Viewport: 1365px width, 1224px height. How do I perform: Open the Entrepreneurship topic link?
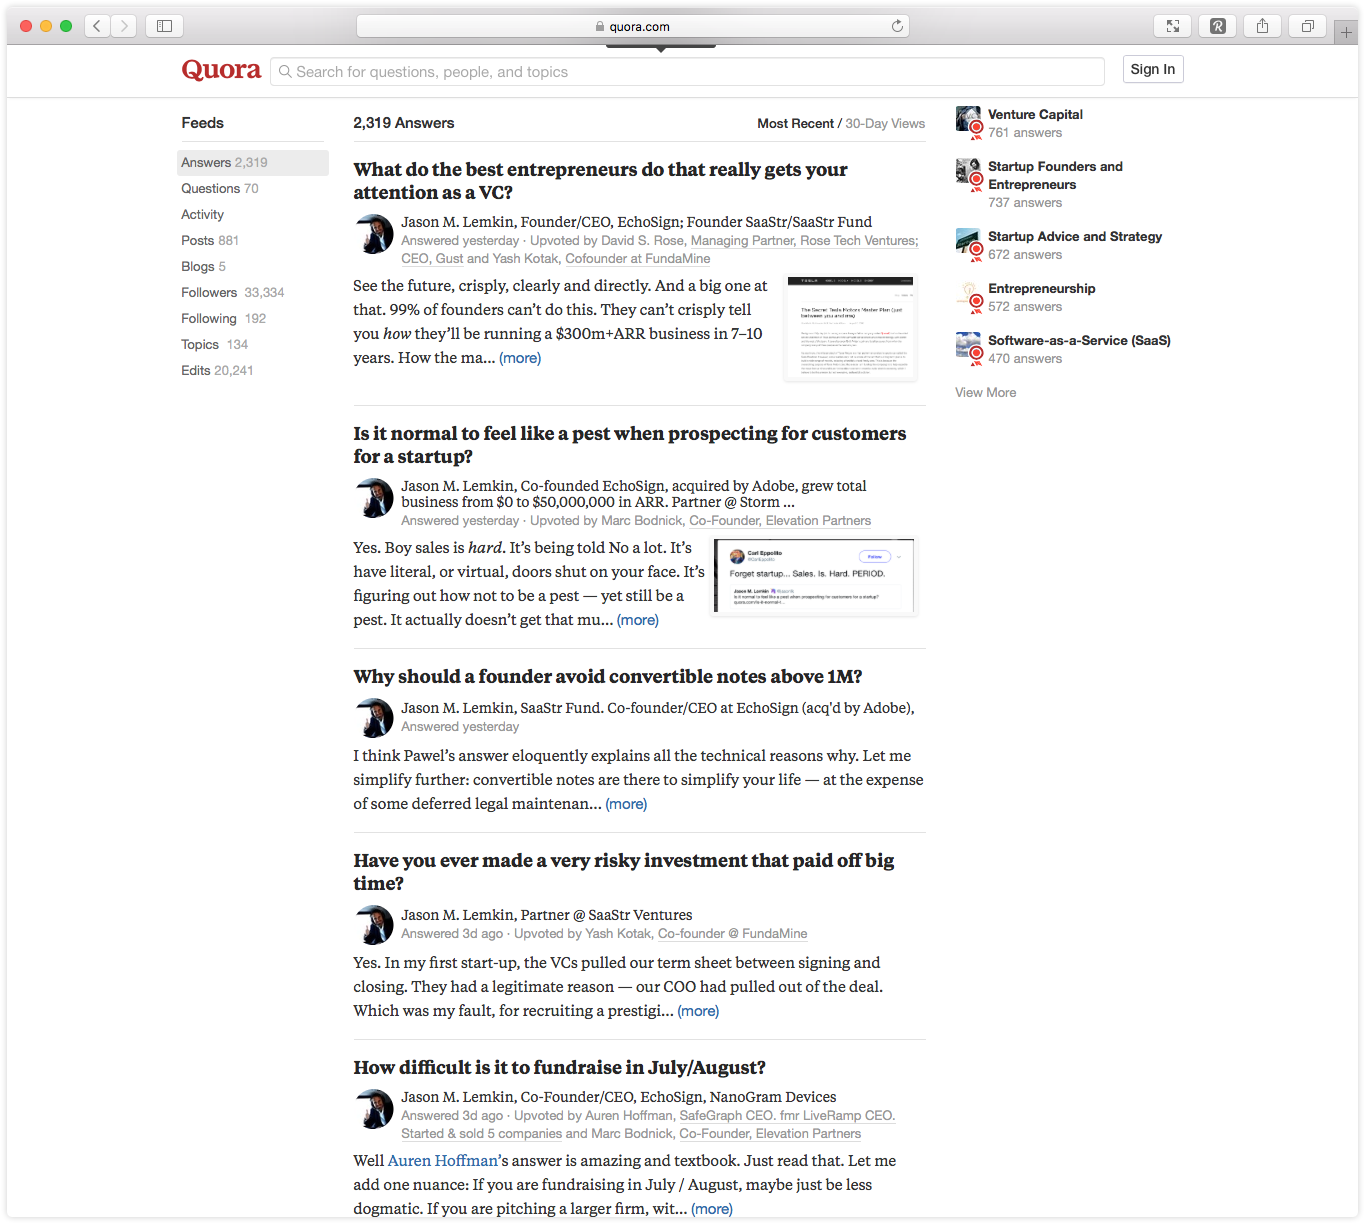(1042, 289)
